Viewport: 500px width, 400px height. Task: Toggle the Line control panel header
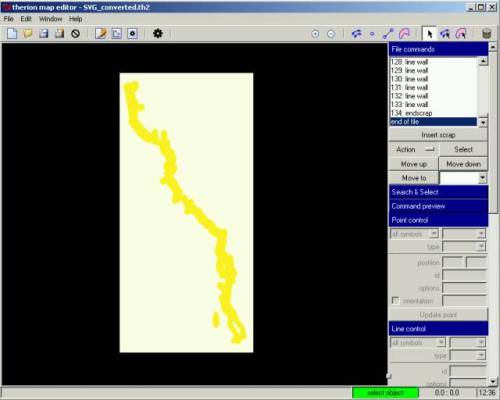coord(438,329)
